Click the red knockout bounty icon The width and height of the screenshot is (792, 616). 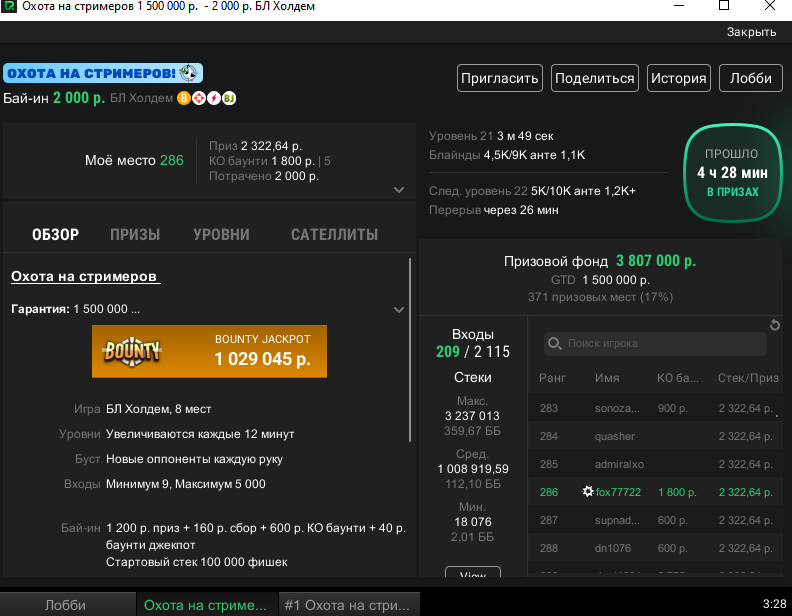pyautogui.click(x=199, y=98)
